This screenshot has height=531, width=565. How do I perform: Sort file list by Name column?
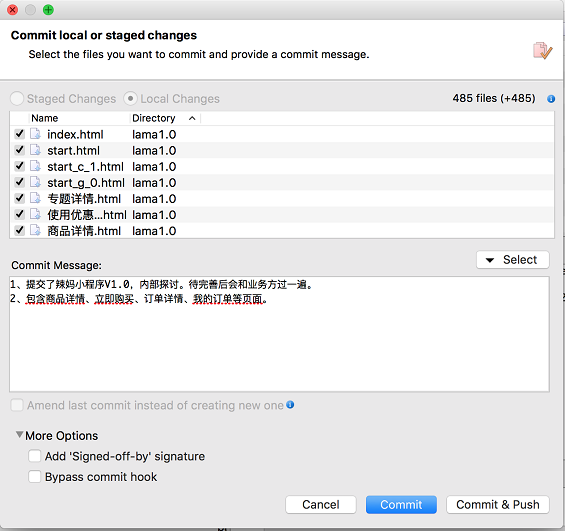[x=45, y=118]
